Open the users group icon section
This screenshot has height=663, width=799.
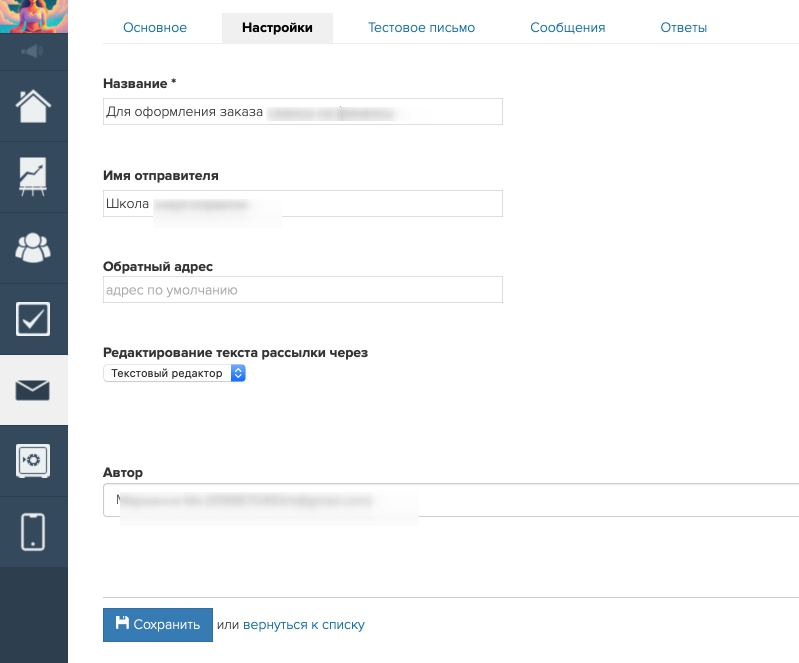click(x=33, y=247)
